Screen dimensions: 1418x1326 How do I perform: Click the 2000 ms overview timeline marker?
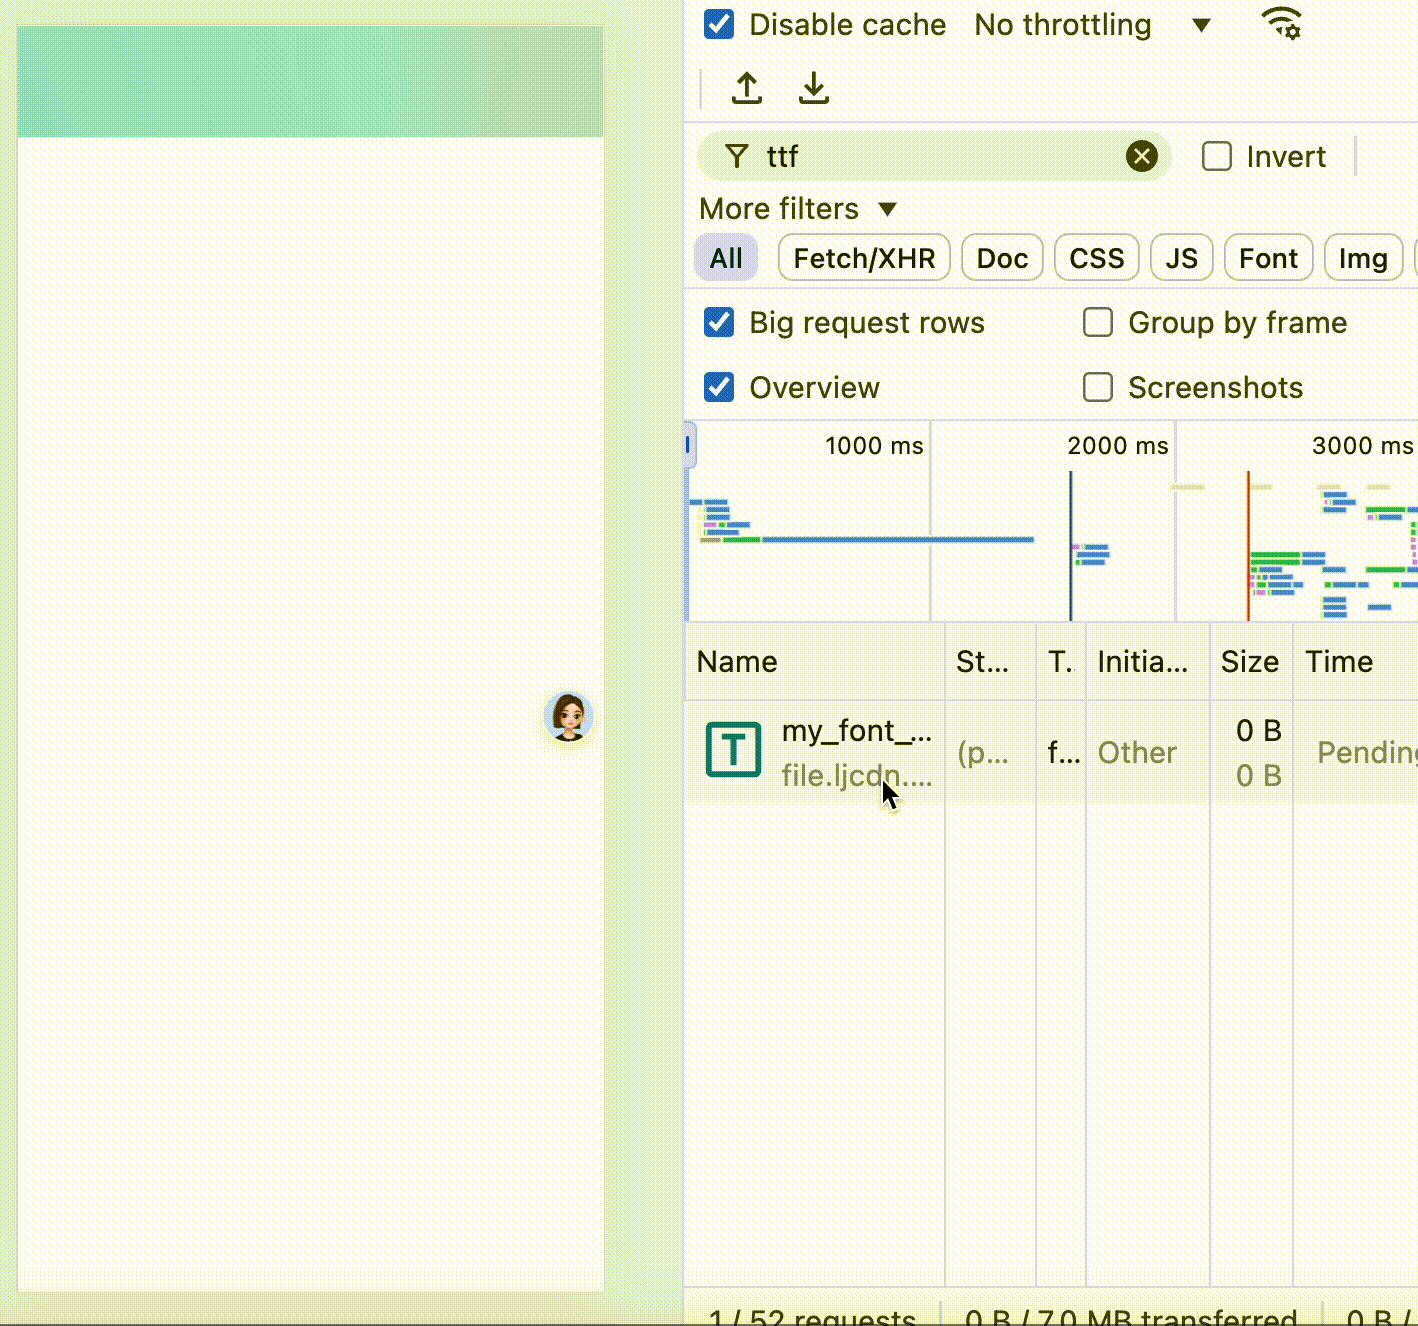pos(1117,446)
